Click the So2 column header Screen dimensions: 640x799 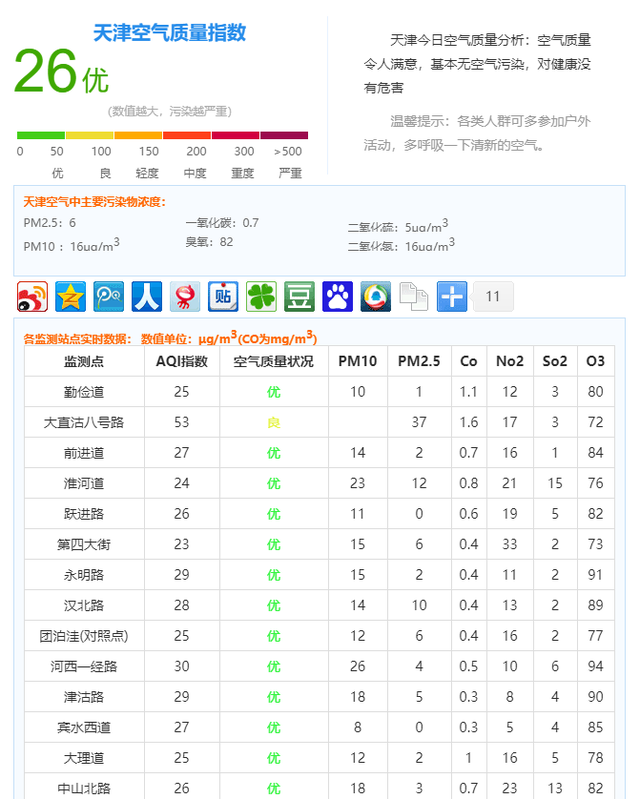tap(555, 361)
